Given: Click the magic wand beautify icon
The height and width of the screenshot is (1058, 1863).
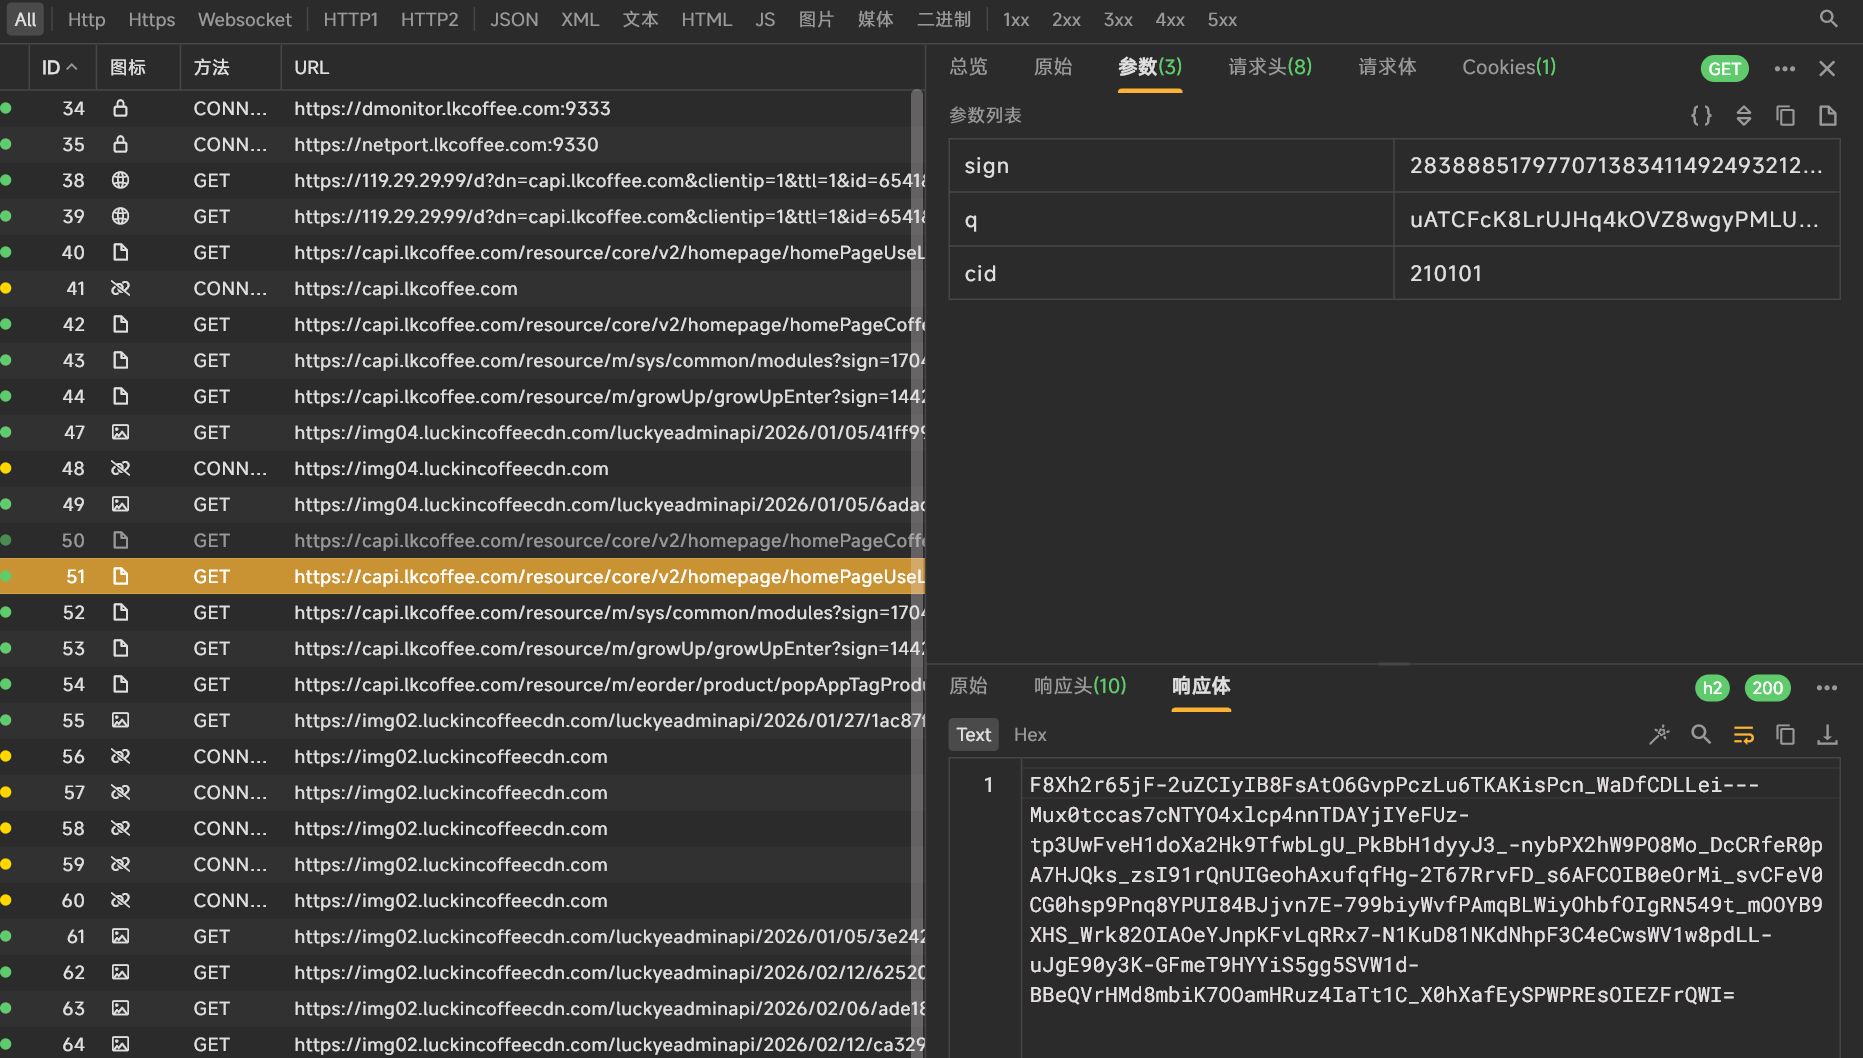Looking at the screenshot, I should pyautogui.click(x=1659, y=735).
